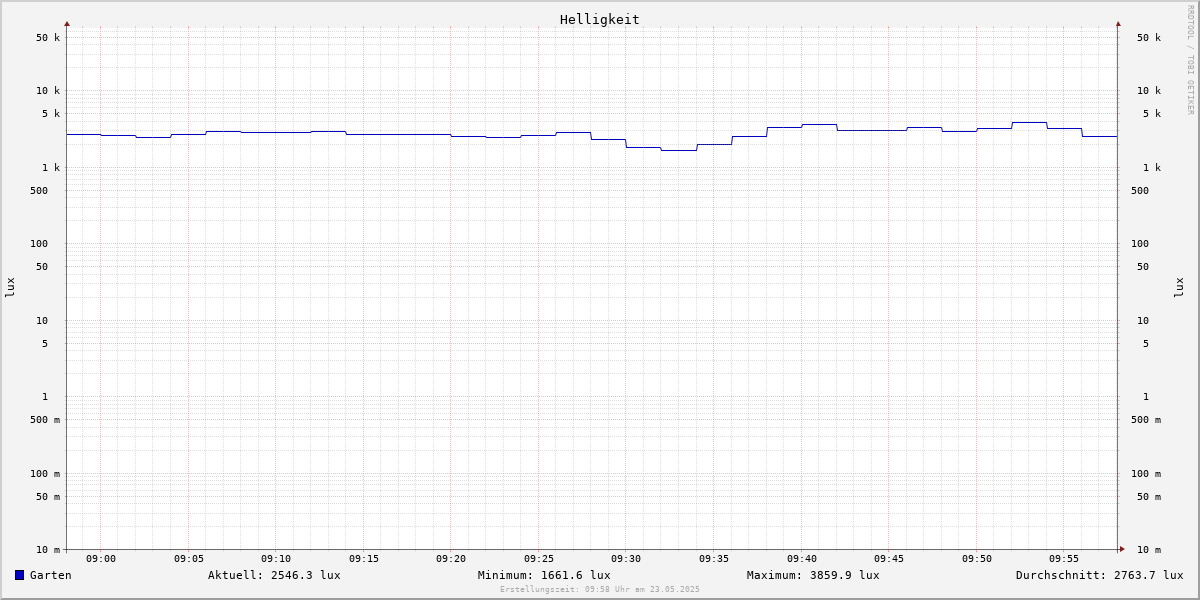1200x600 pixels.
Task: Click the Helligkeit chart title
Action: pyautogui.click(x=600, y=19)
